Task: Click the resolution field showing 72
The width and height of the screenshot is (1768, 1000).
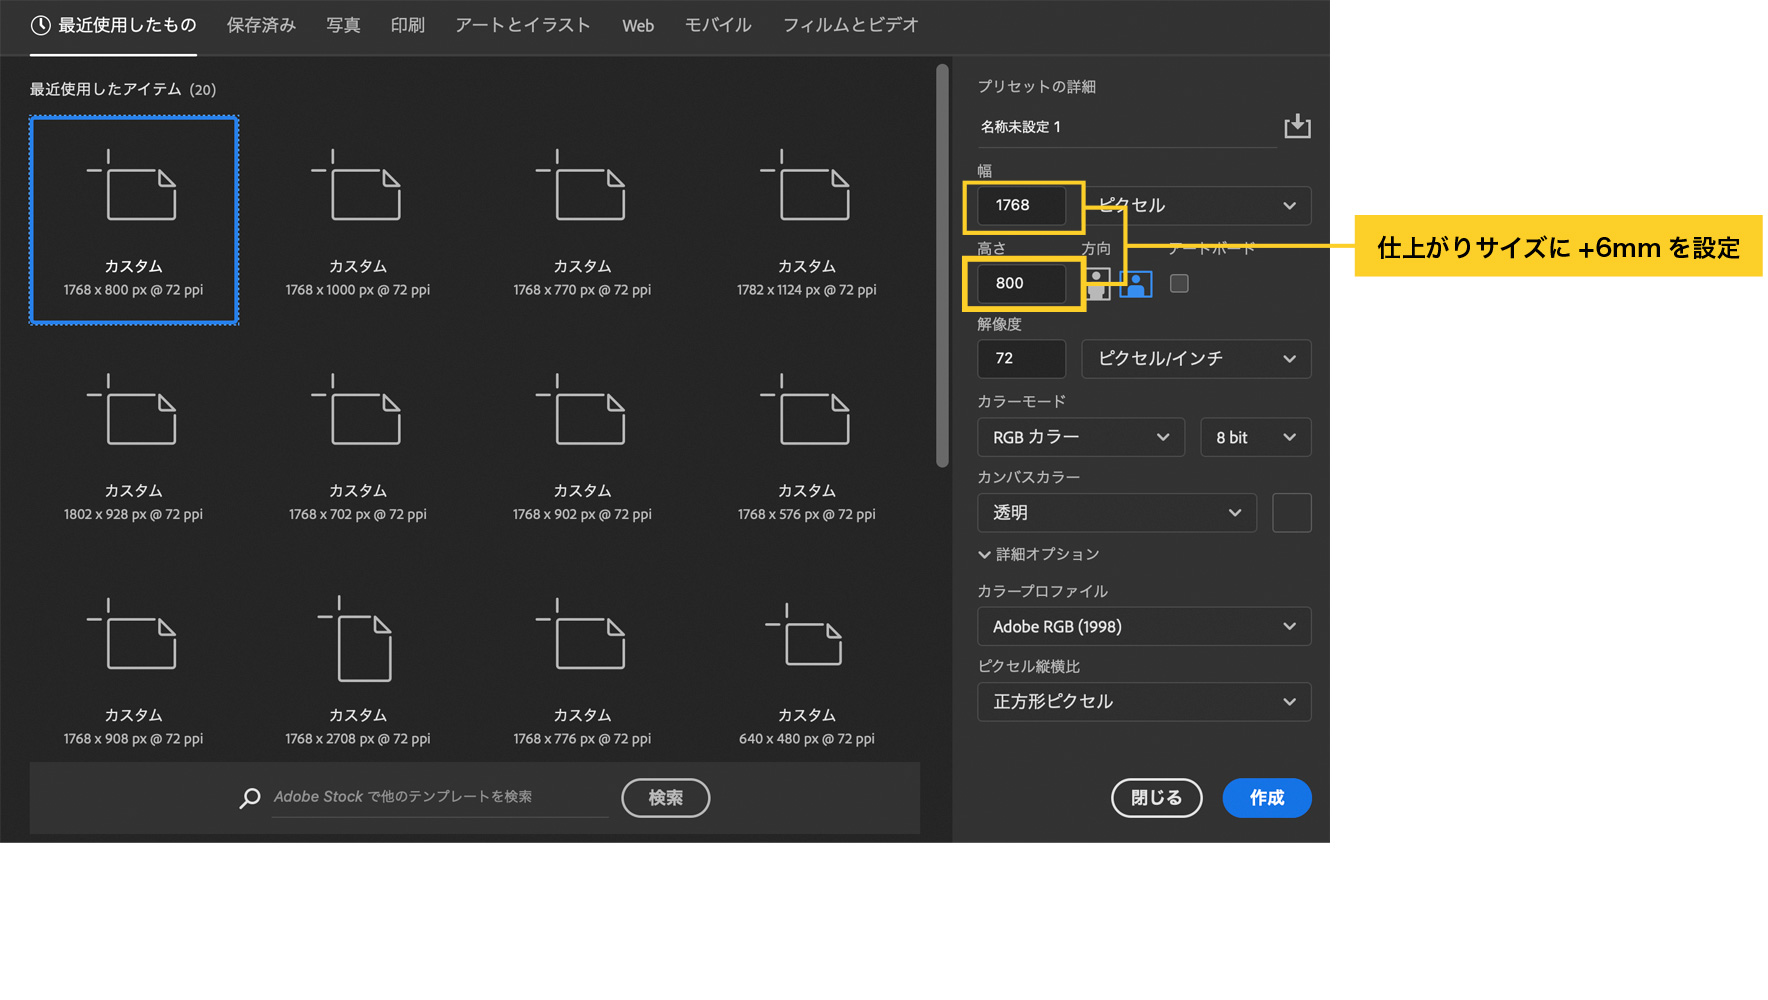Action: [x=1022, y=358]
